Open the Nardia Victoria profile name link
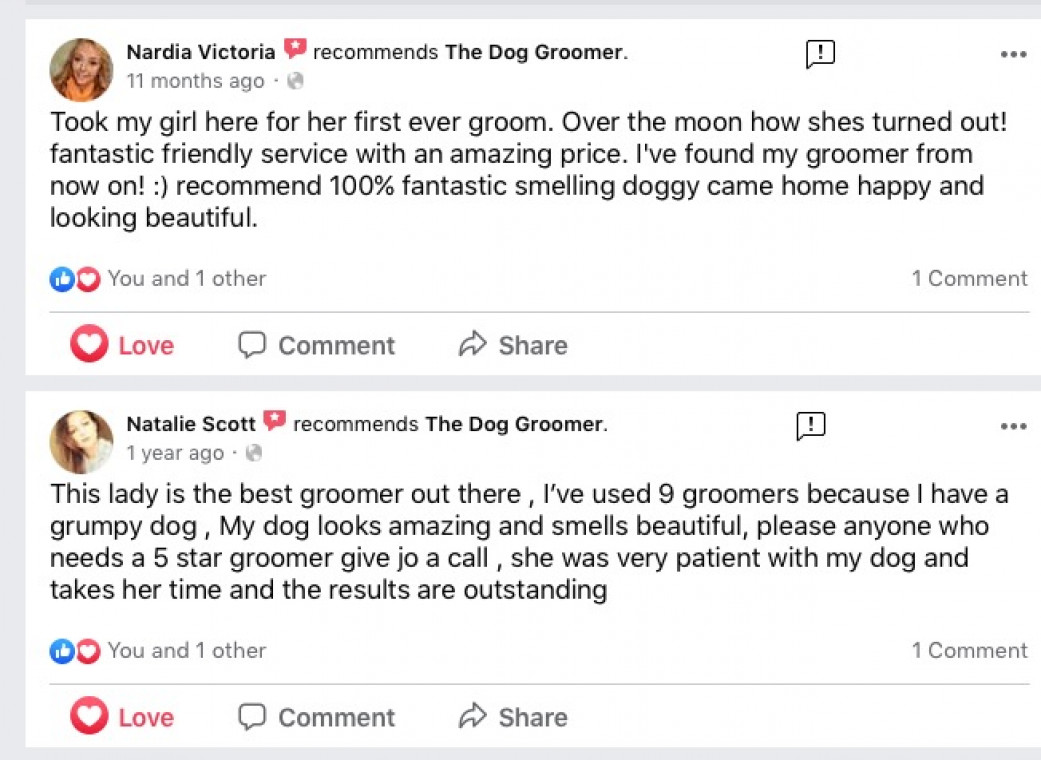Image resolution: width=1041 pixels, height=760 pixels. coord(200,52)
